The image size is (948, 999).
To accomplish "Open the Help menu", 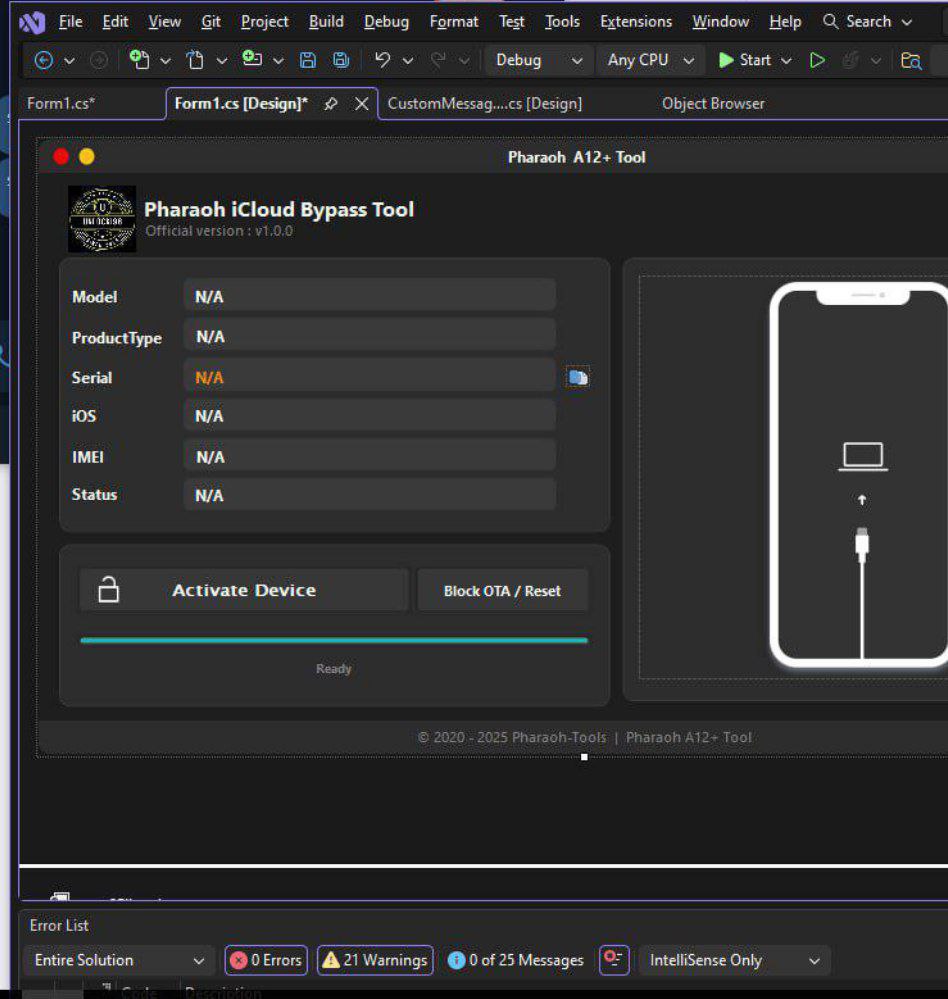I will pos(785,22).
